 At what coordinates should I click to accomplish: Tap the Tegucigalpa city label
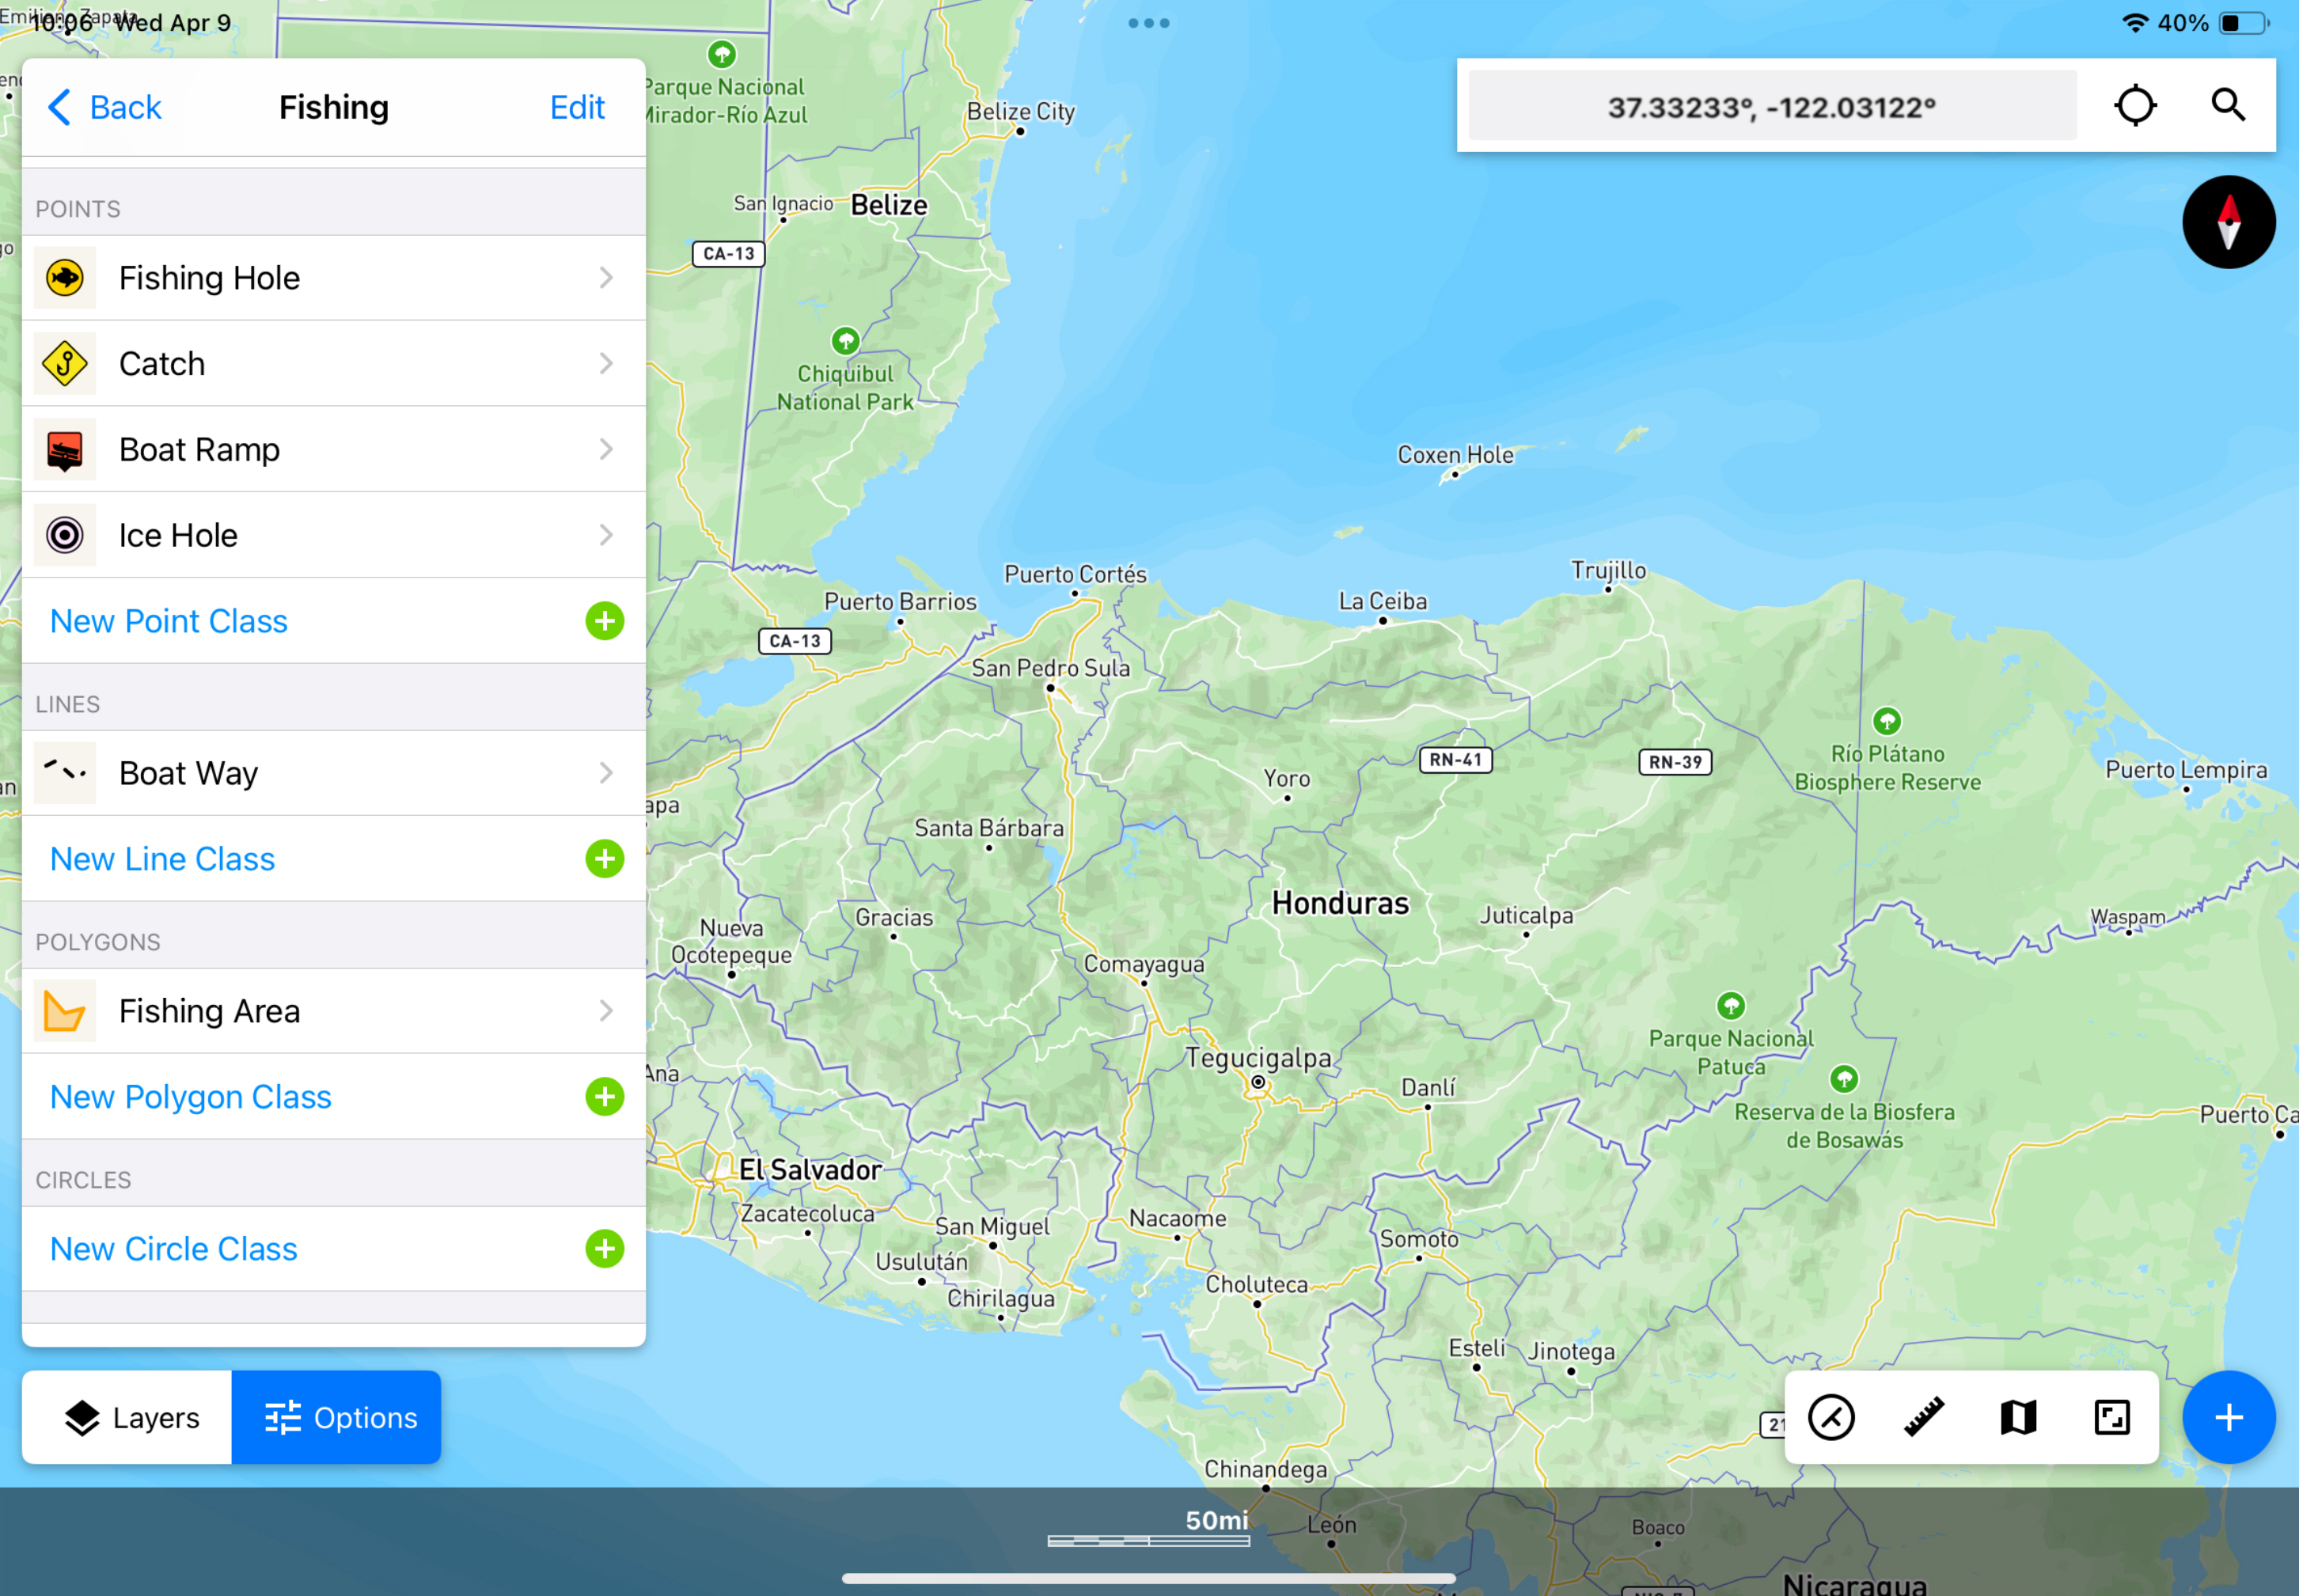pyautogui.click(x=1258, y=1059)
